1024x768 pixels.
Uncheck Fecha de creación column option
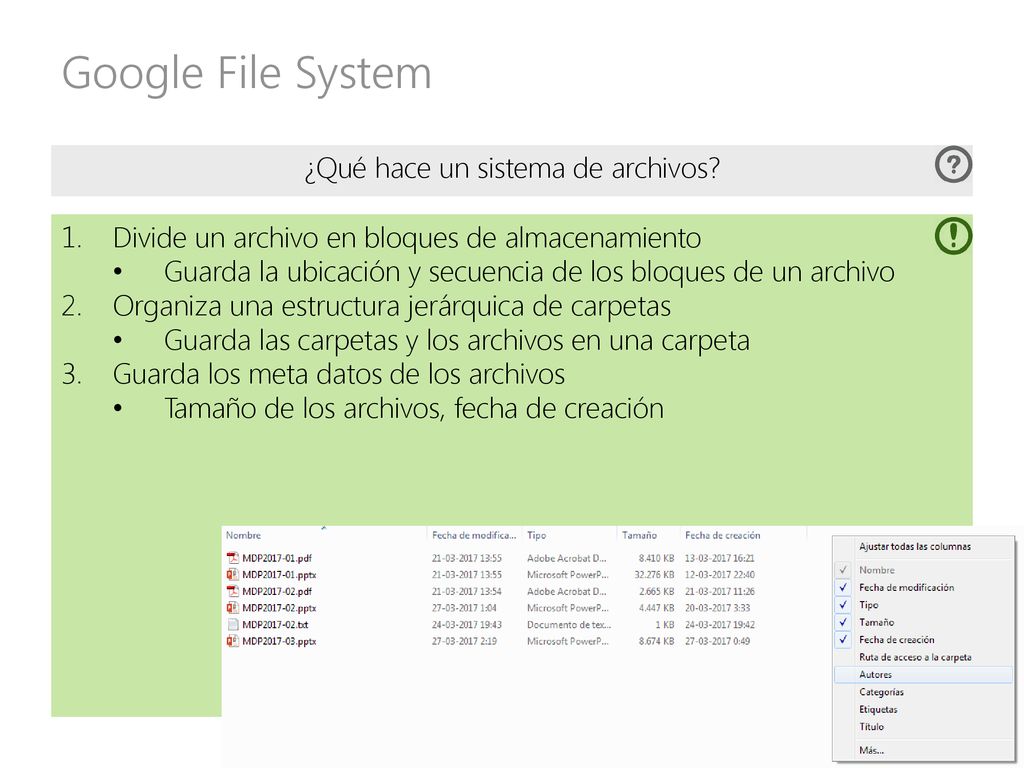(843, 639)
